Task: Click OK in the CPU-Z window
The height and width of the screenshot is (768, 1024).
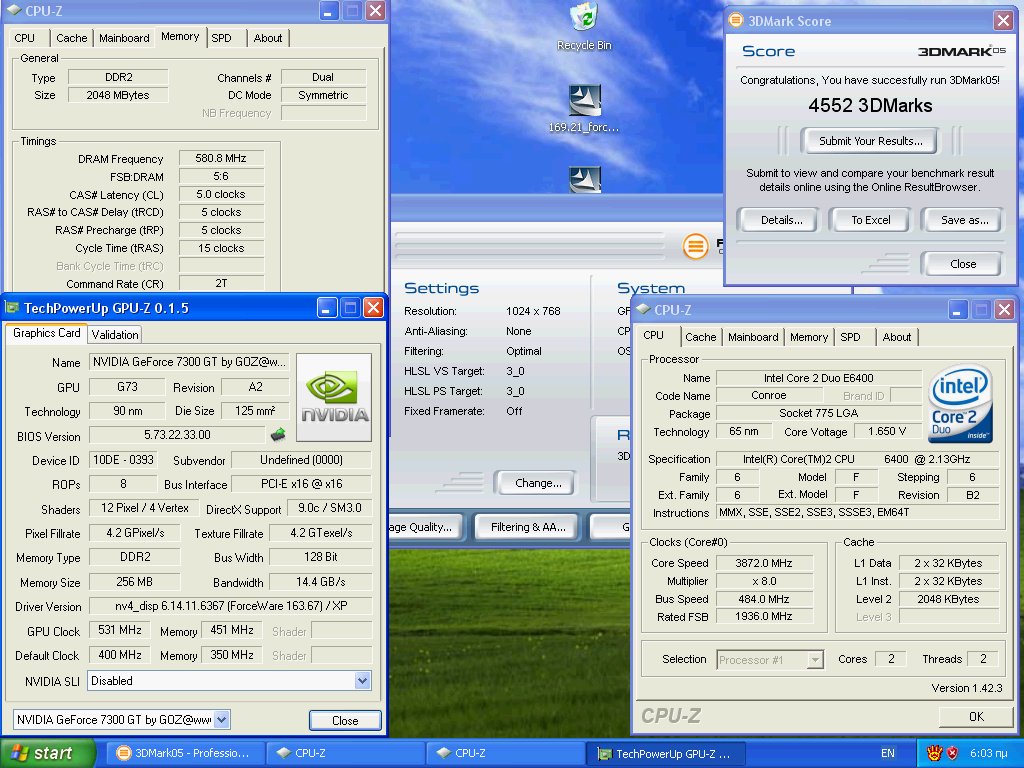Action: coord(976,716)
